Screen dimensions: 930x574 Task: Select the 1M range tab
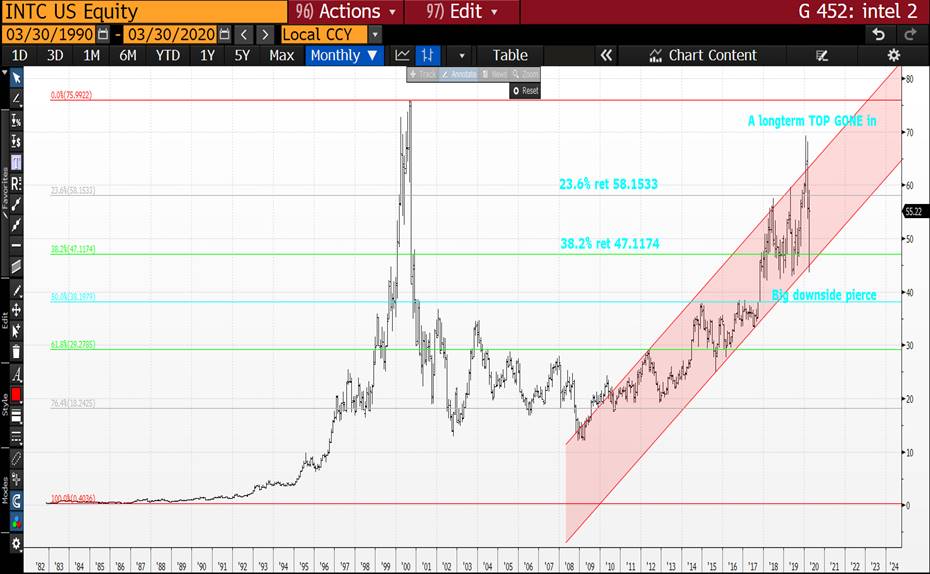pyautogui.click(x=91, y=55)
